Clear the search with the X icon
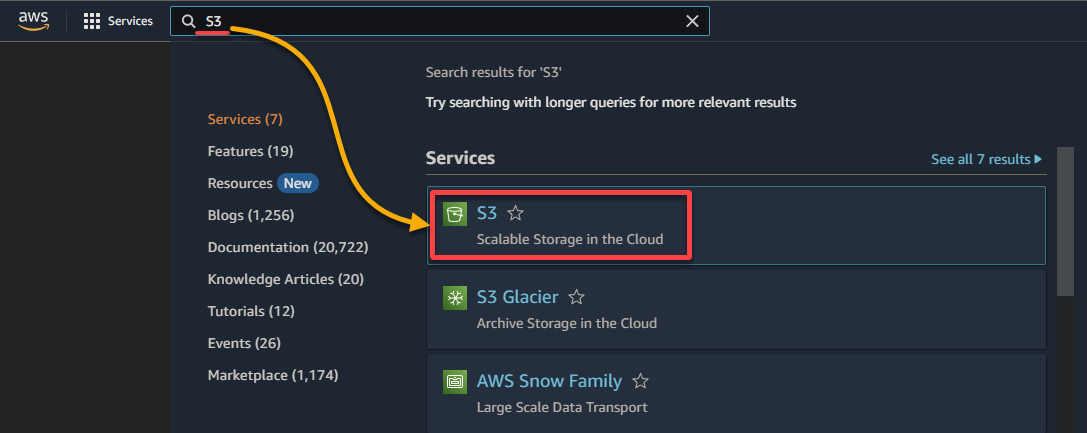 (x=692, y=21)
